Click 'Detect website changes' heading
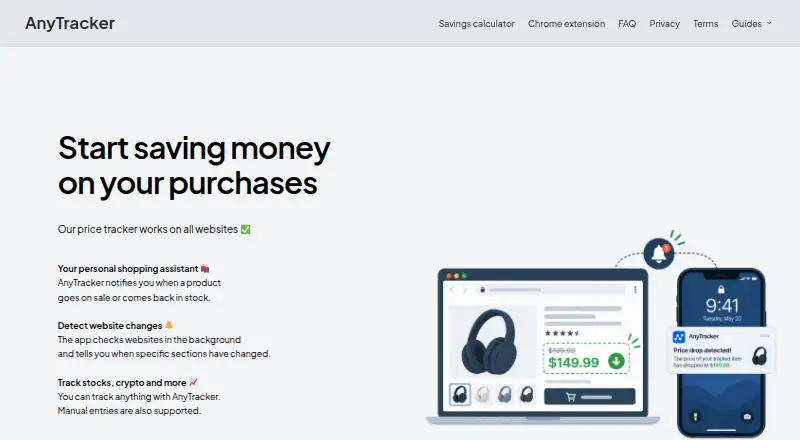Viewport: 800px width, 440px height. pos(110,326)
